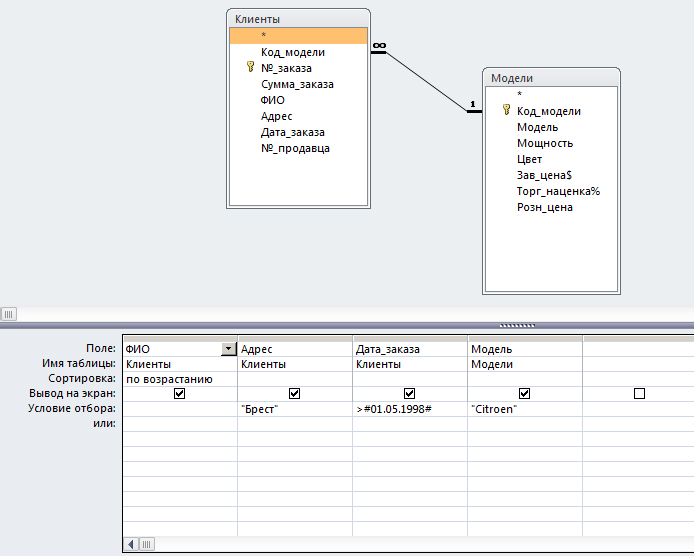Select the ФИО column selector bar
The image size is (694, 556).
[x=180, y=339]
